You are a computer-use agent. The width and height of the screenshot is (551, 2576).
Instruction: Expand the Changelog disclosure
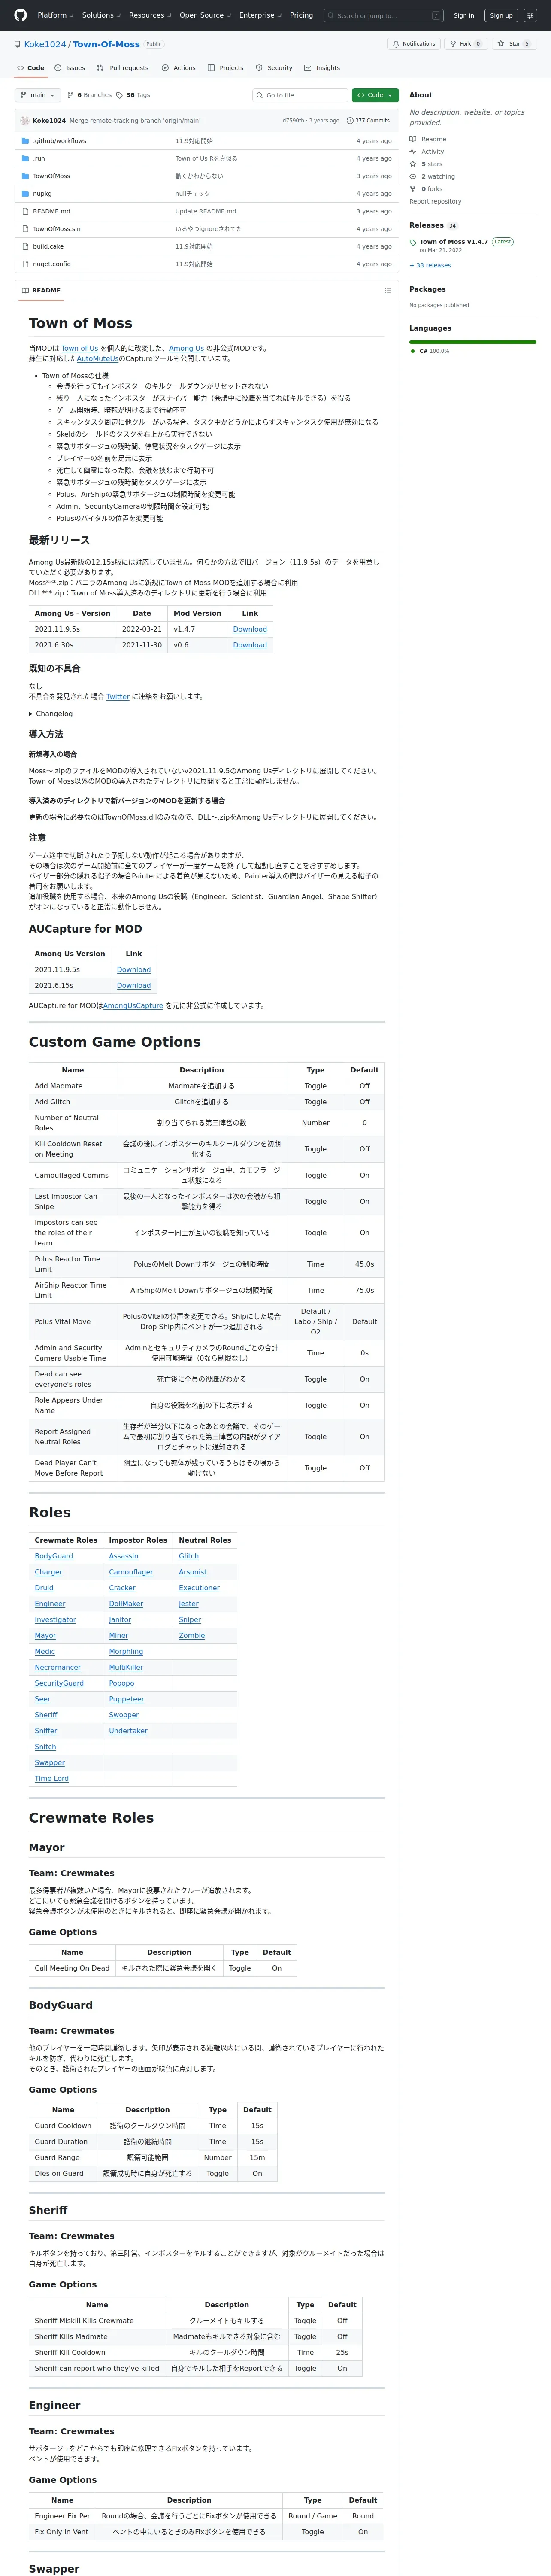click(51, 714)
